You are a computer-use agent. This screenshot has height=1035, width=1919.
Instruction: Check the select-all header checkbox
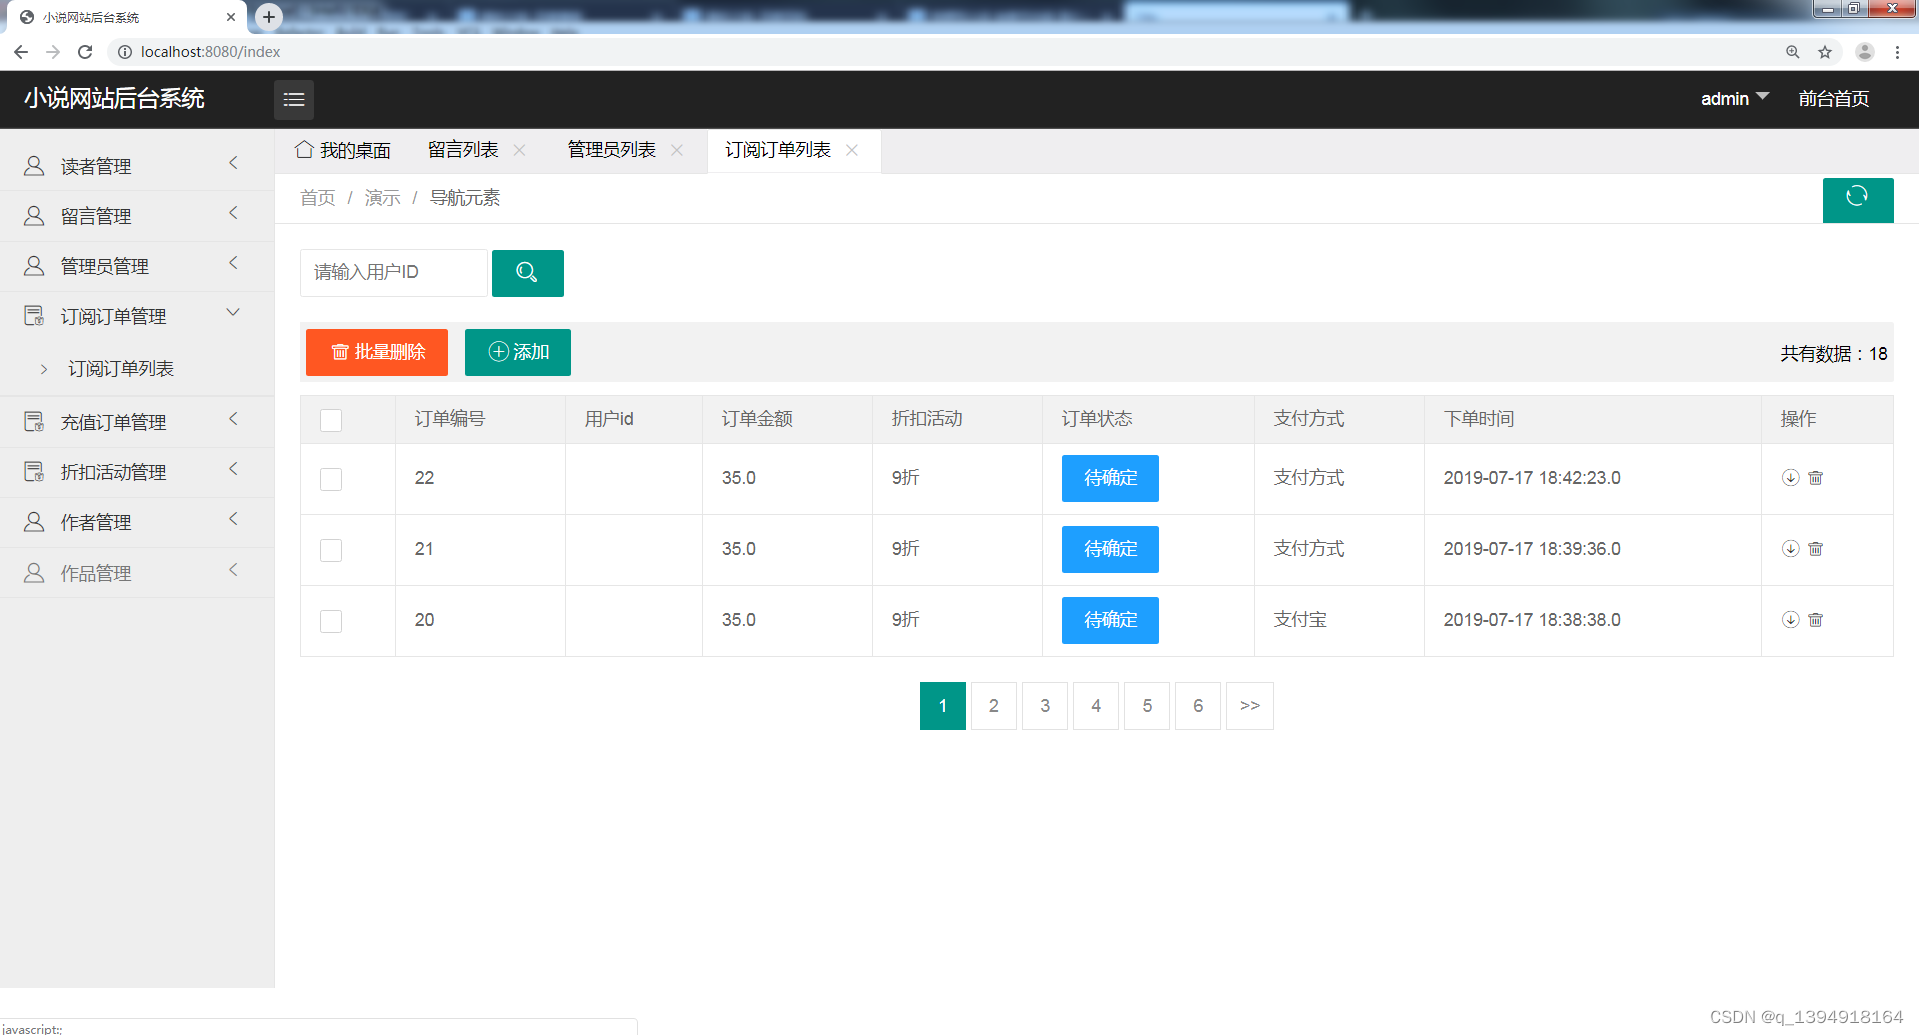coord(331,420)
